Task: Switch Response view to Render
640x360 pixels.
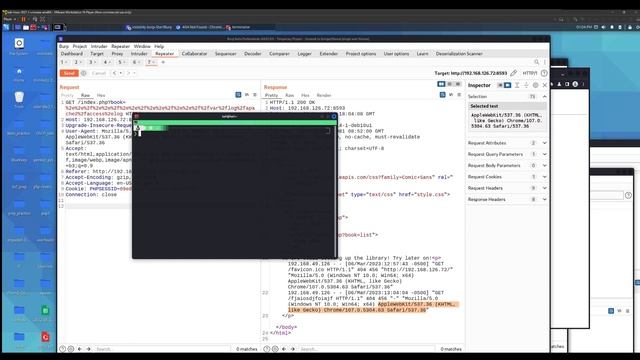Action: point(324,95)
